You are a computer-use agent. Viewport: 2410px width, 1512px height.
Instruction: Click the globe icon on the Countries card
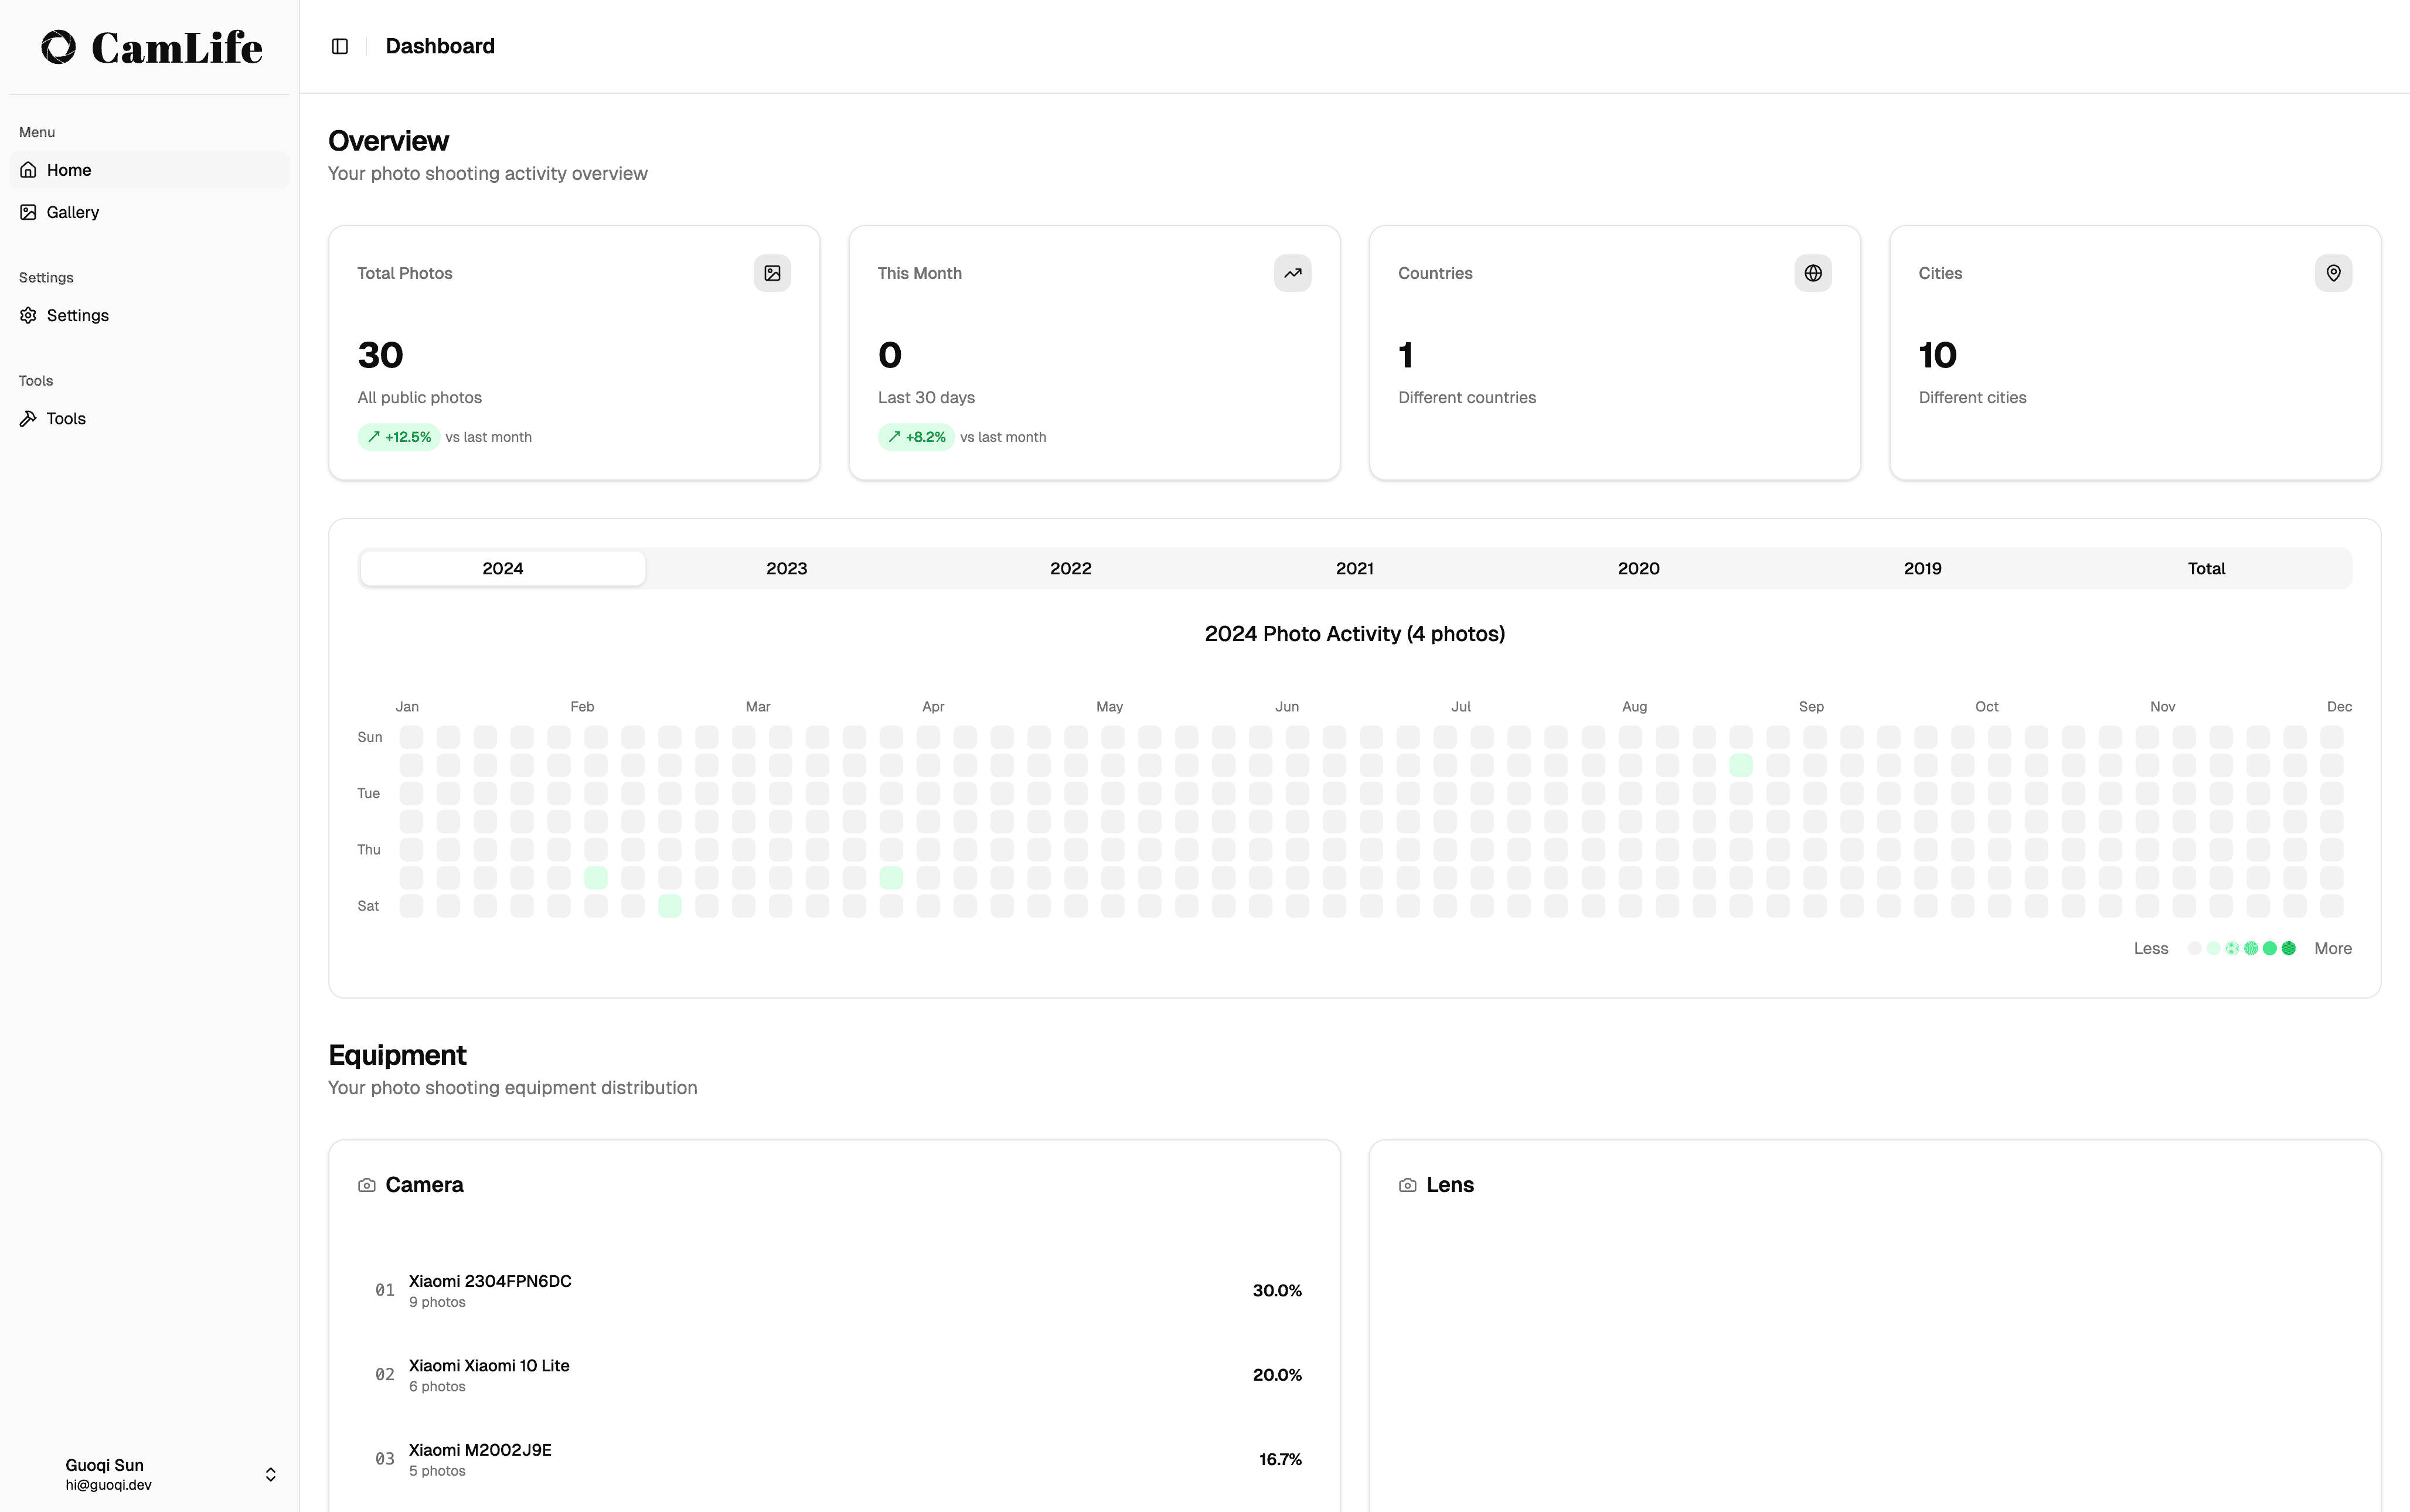pos(1813,272)
